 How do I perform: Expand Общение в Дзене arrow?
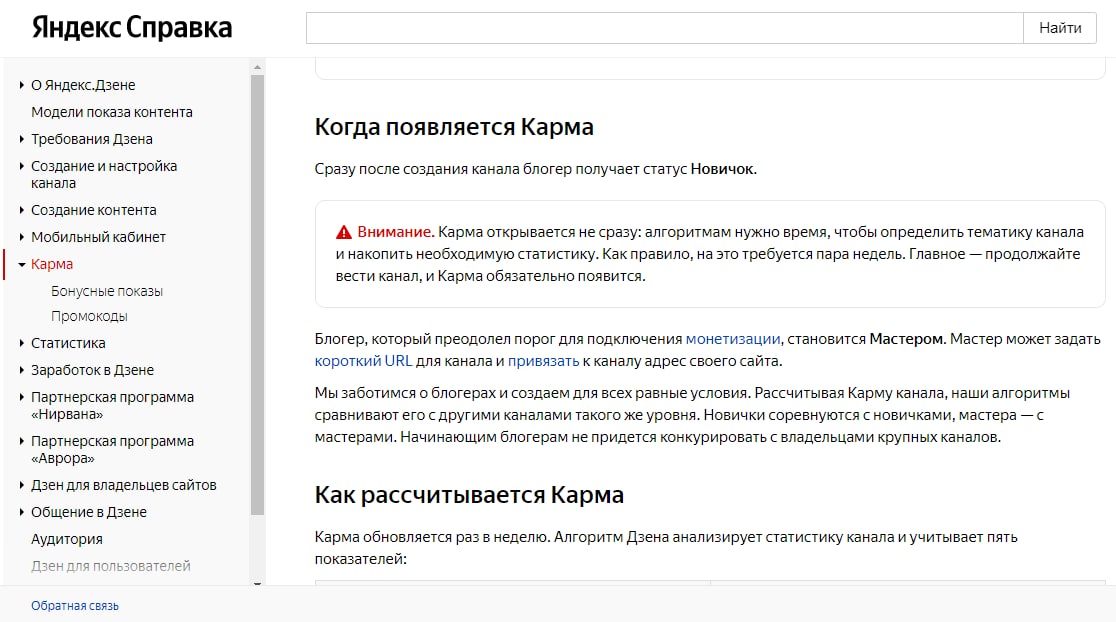21,512
